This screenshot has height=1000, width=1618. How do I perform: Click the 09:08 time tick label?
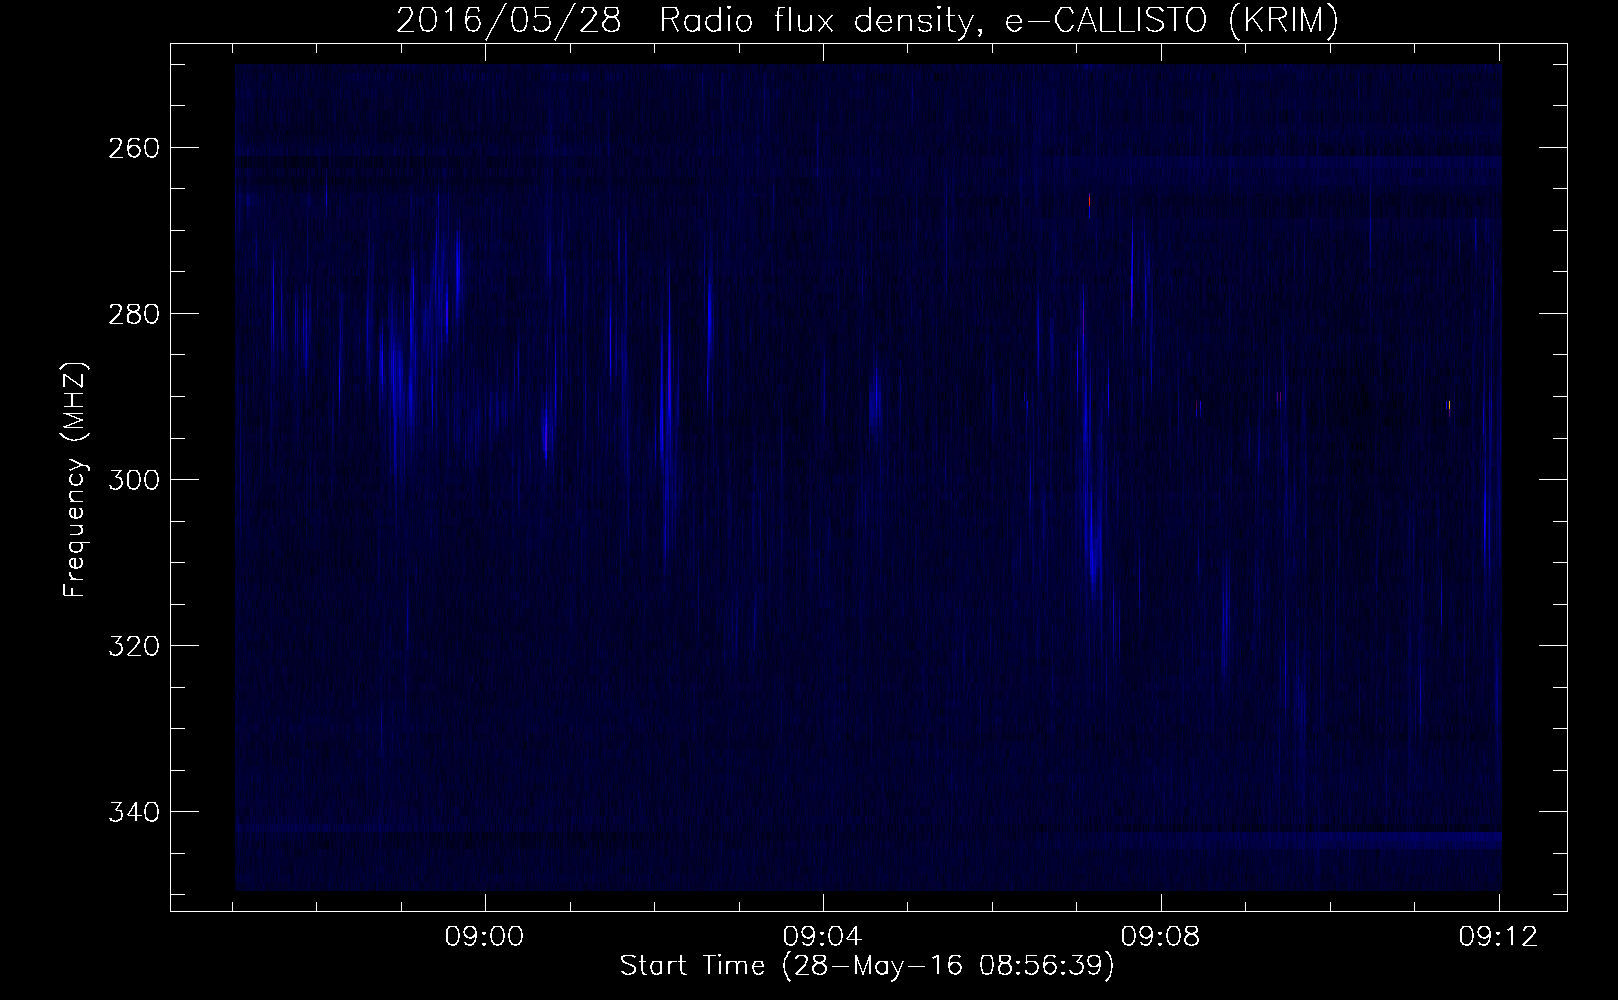tap(1161, 937)
